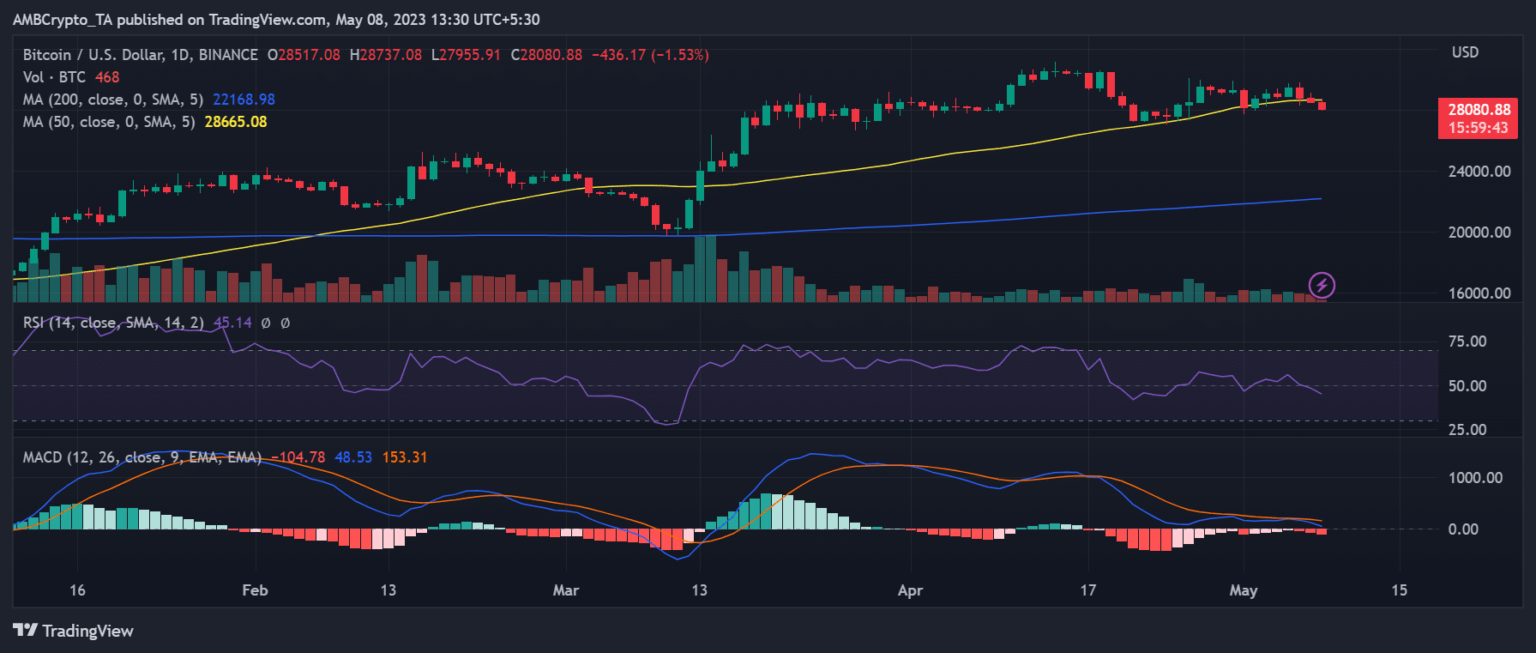Select the Vol BTC indicator legend
This screenshot has width=1536, height=653.
pyautogui.click(x=55, y=77)
